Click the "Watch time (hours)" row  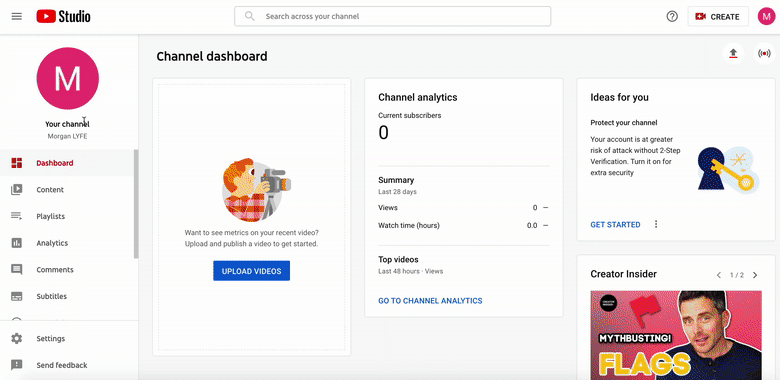(463, 225)
